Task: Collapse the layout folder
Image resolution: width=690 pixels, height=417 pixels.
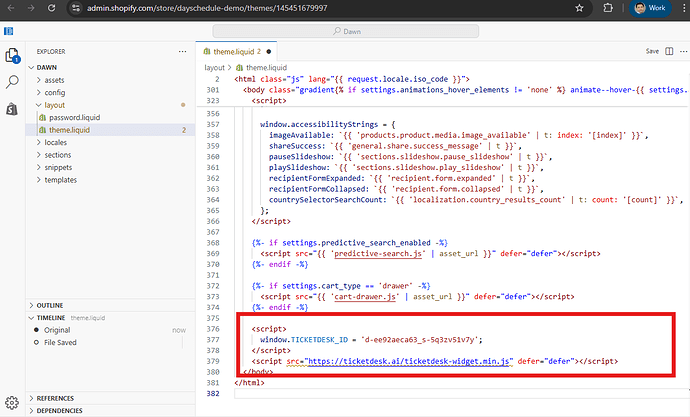Action: [x=55, y=104]
